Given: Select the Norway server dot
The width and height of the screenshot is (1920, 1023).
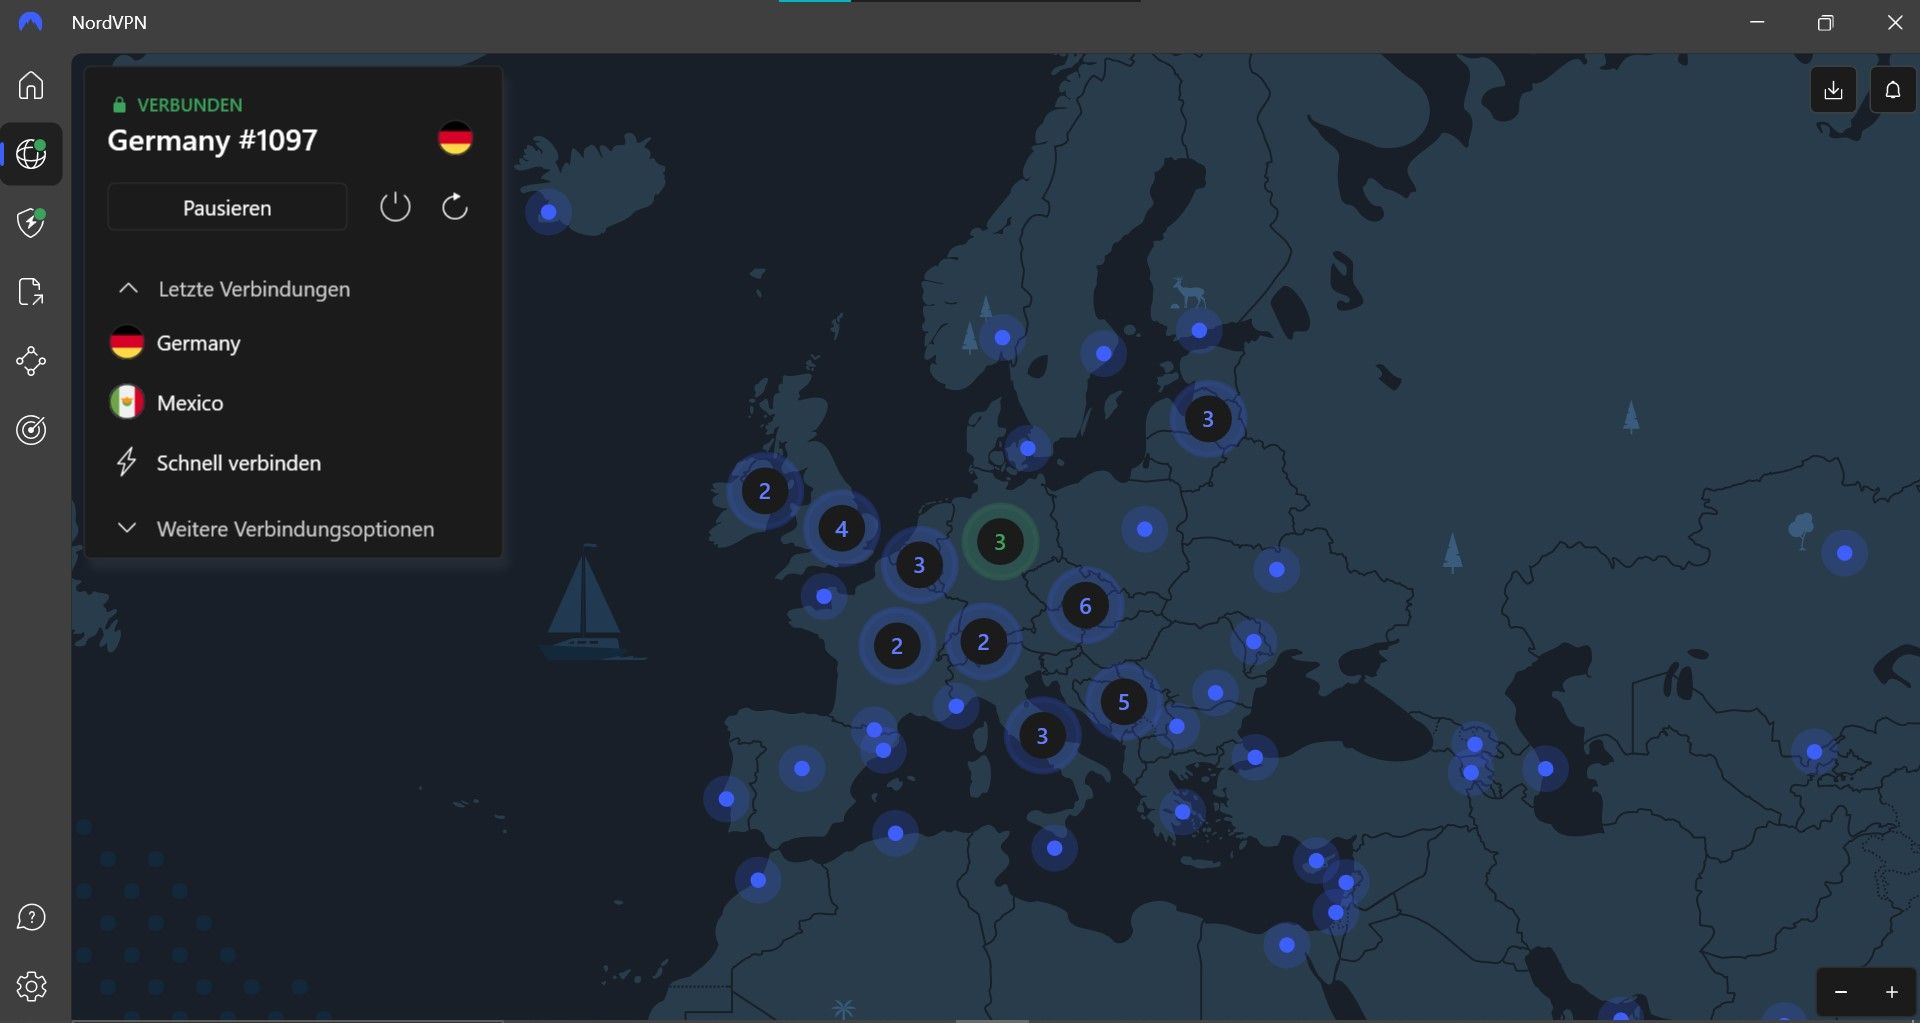Looking at the screenshot, I should 1002,338.
